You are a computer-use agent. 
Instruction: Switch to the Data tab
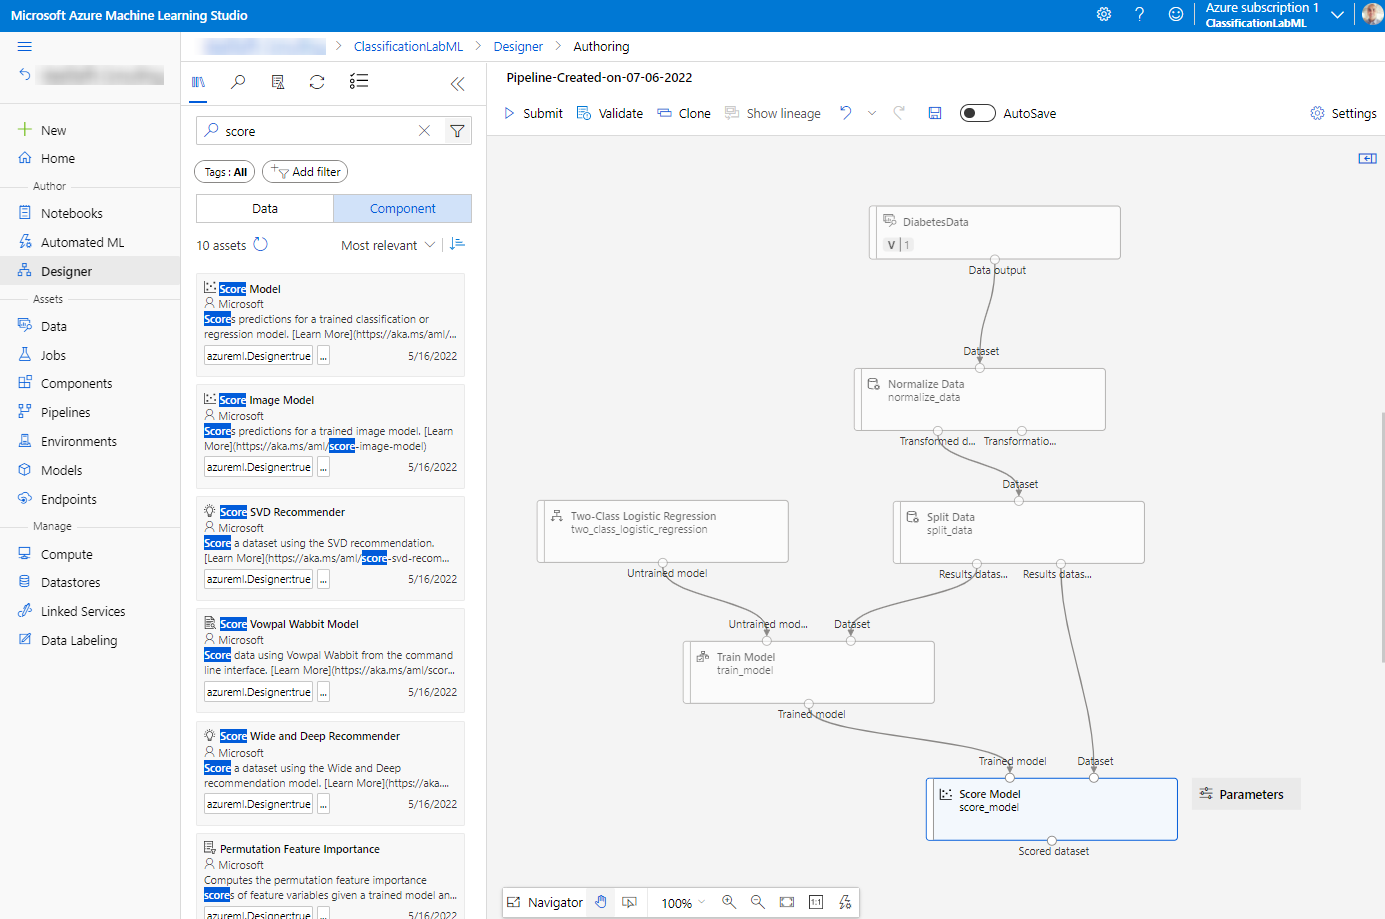click(x=265, y=208)
